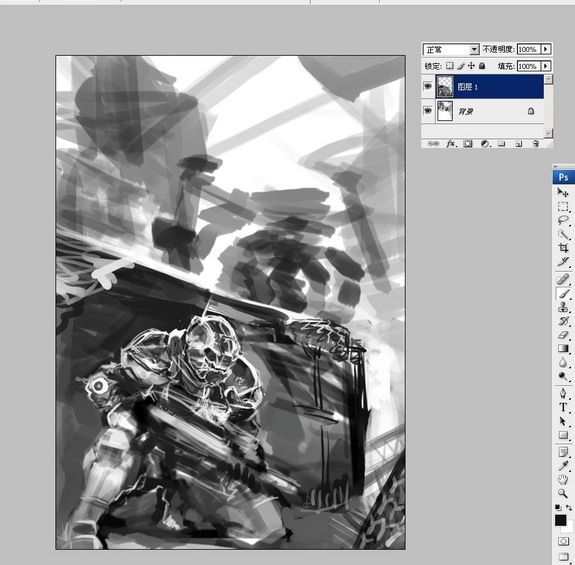575x565 pixels.
Task: Select the Gradient tool
Action: (563, 348)
